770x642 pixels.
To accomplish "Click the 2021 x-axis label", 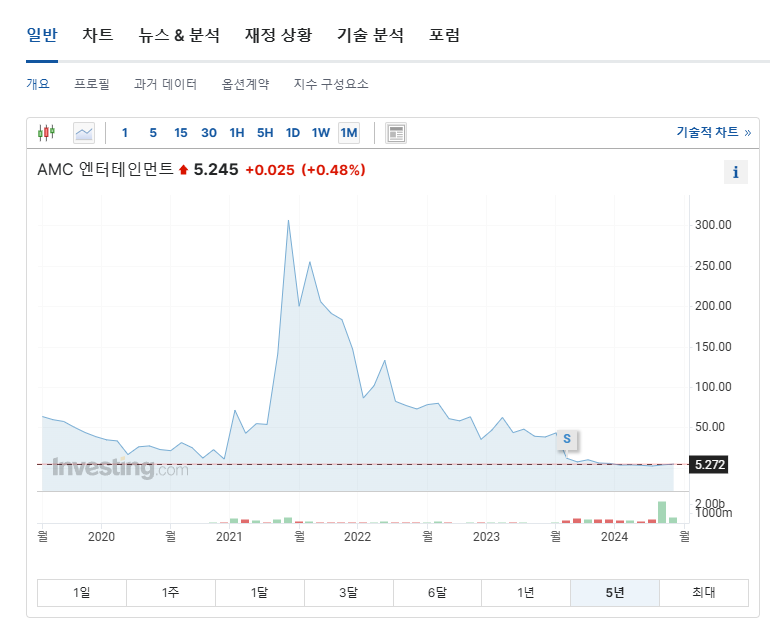I will [229, 537].
